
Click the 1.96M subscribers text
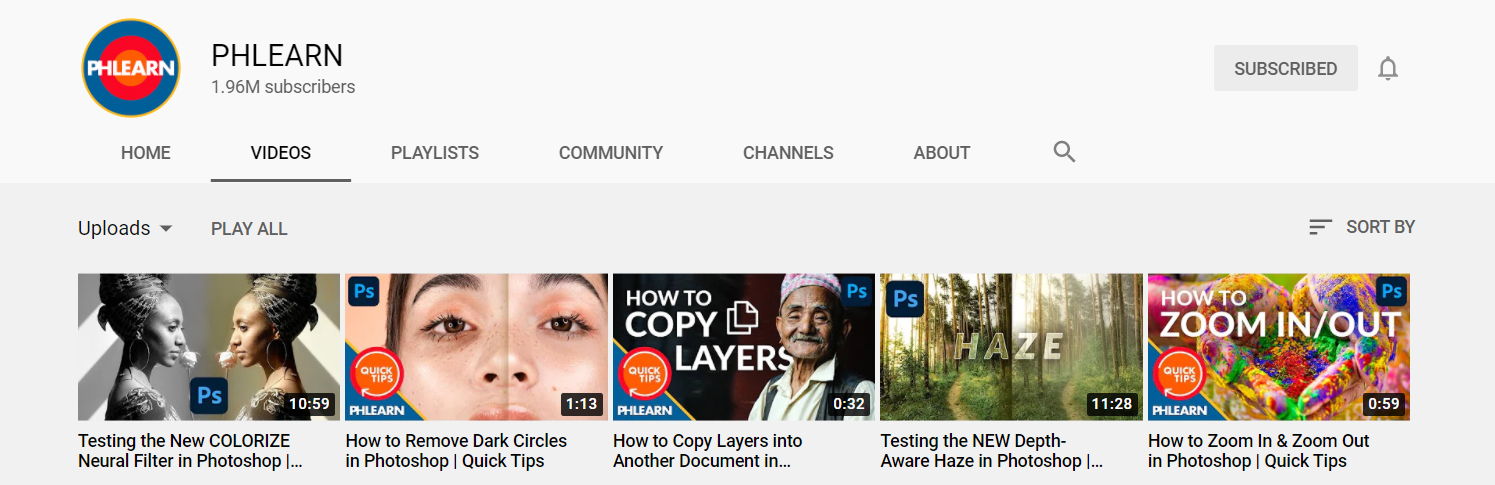click(283, 87)
